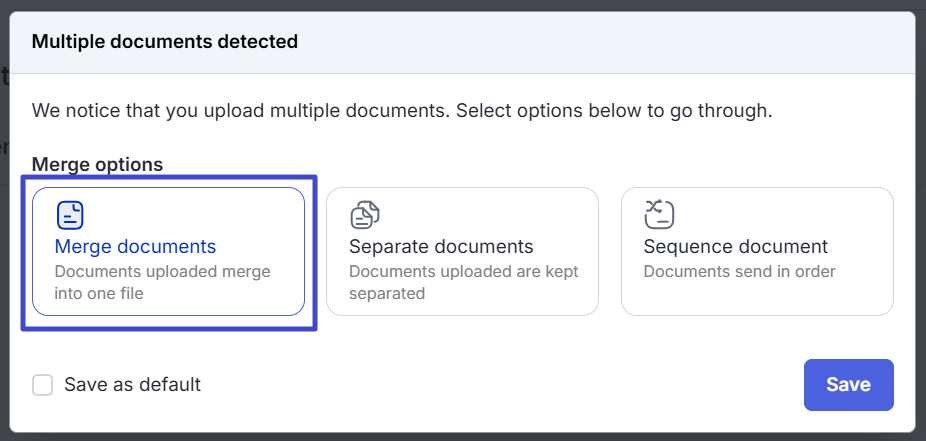Tick the Save as default checkbox
The width and height of the screenshot is (926, 441).
click(42, 385)
